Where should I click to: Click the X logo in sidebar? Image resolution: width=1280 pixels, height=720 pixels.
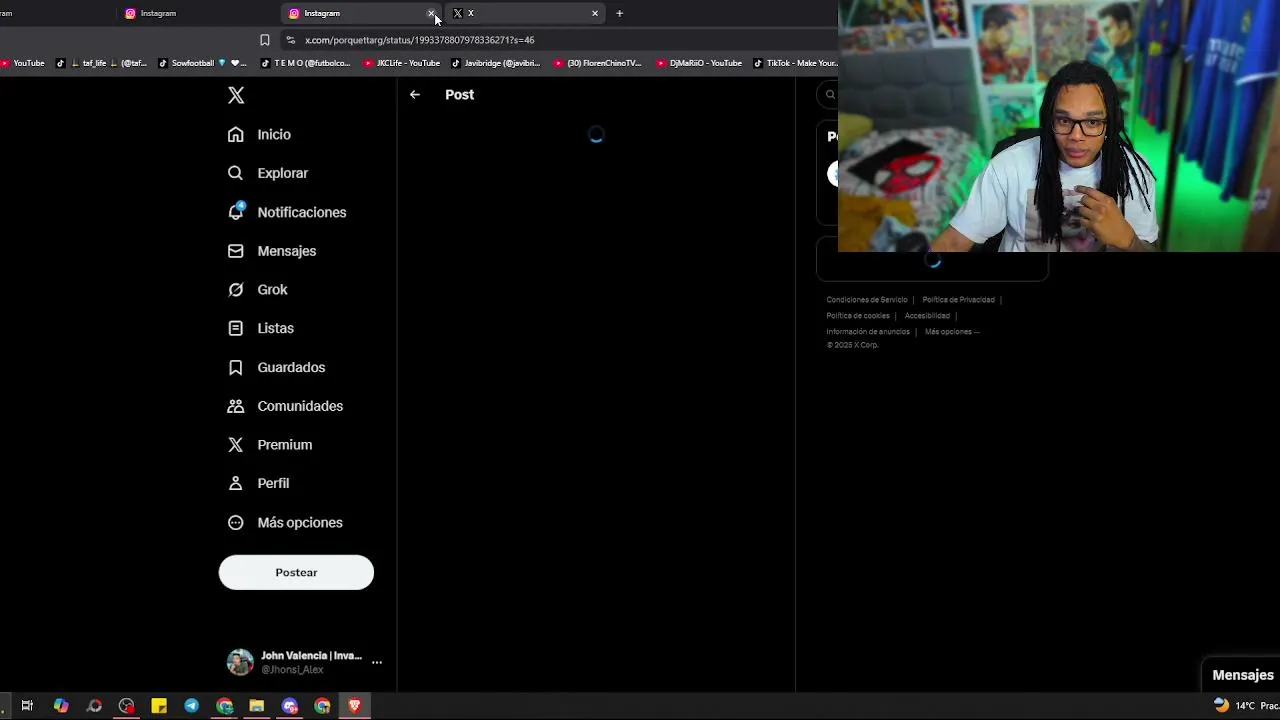pyautogui.click(x=236, y=95)
